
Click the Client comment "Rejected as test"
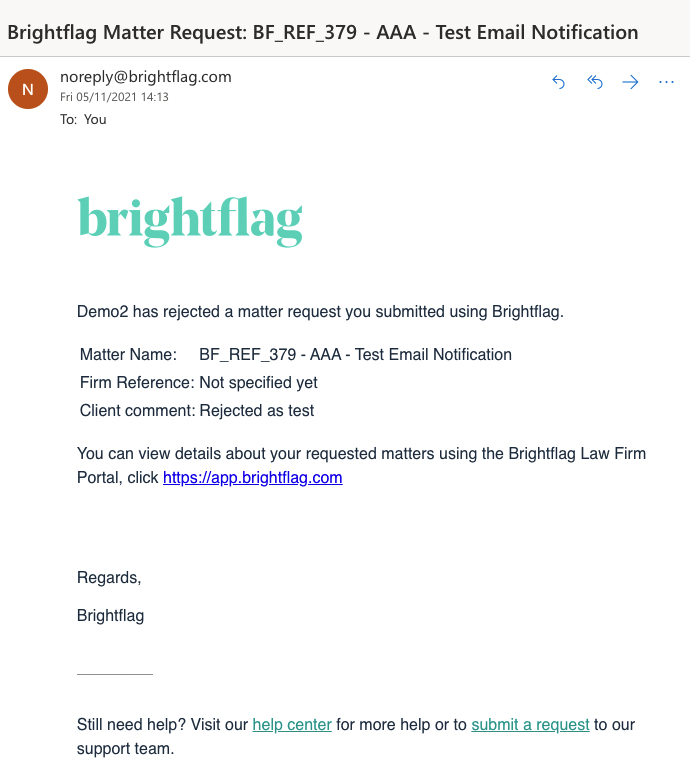[257, 410]
